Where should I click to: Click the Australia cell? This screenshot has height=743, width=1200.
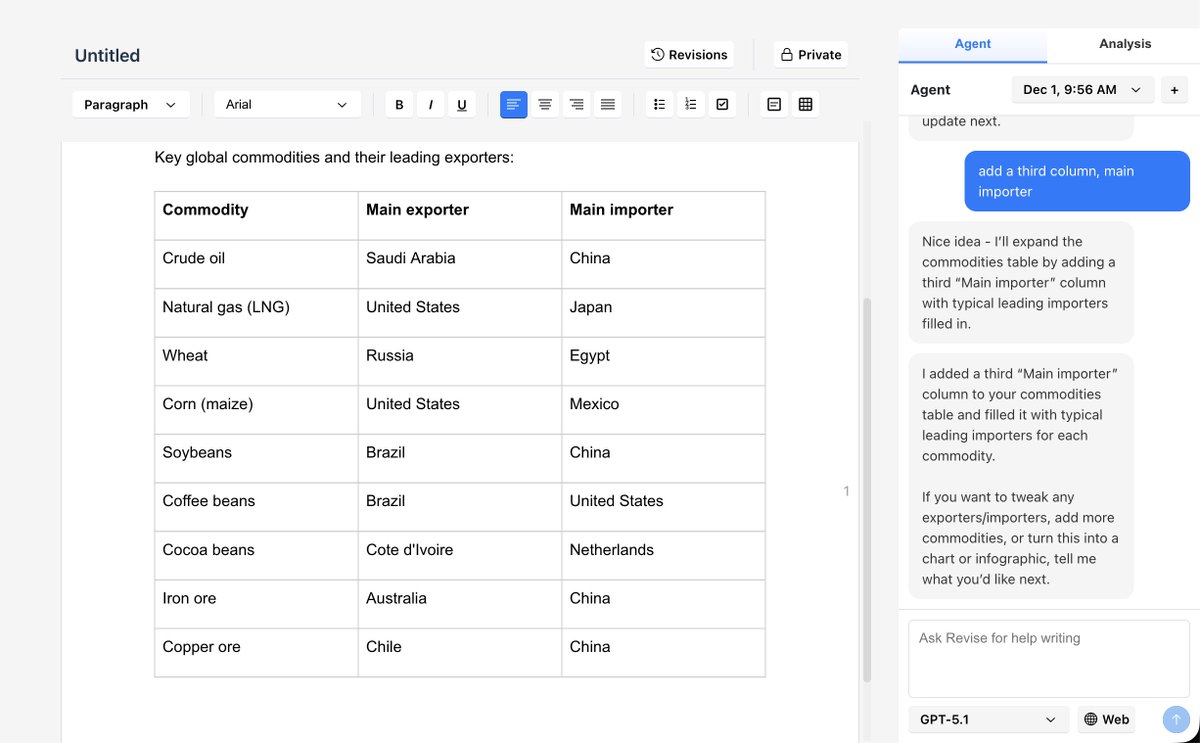pyautogui.click(x=460, y=604)
